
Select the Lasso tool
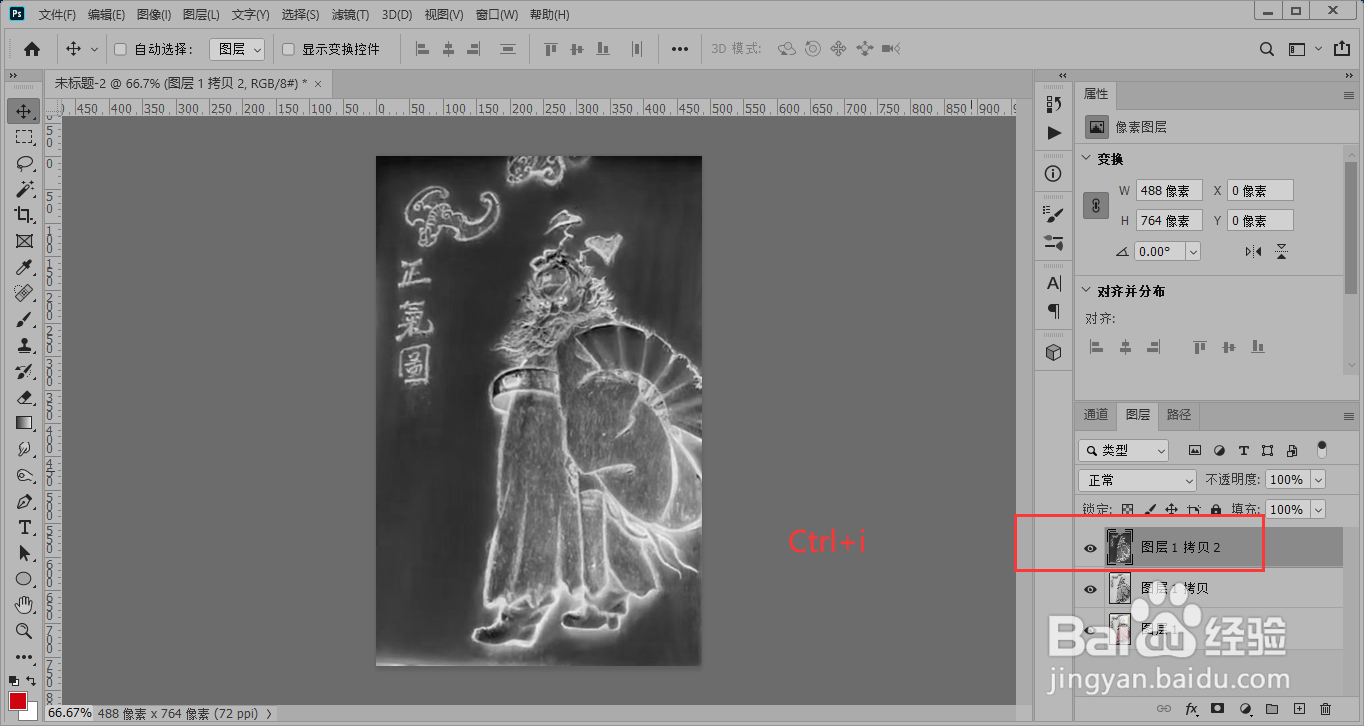pos(24,163)
